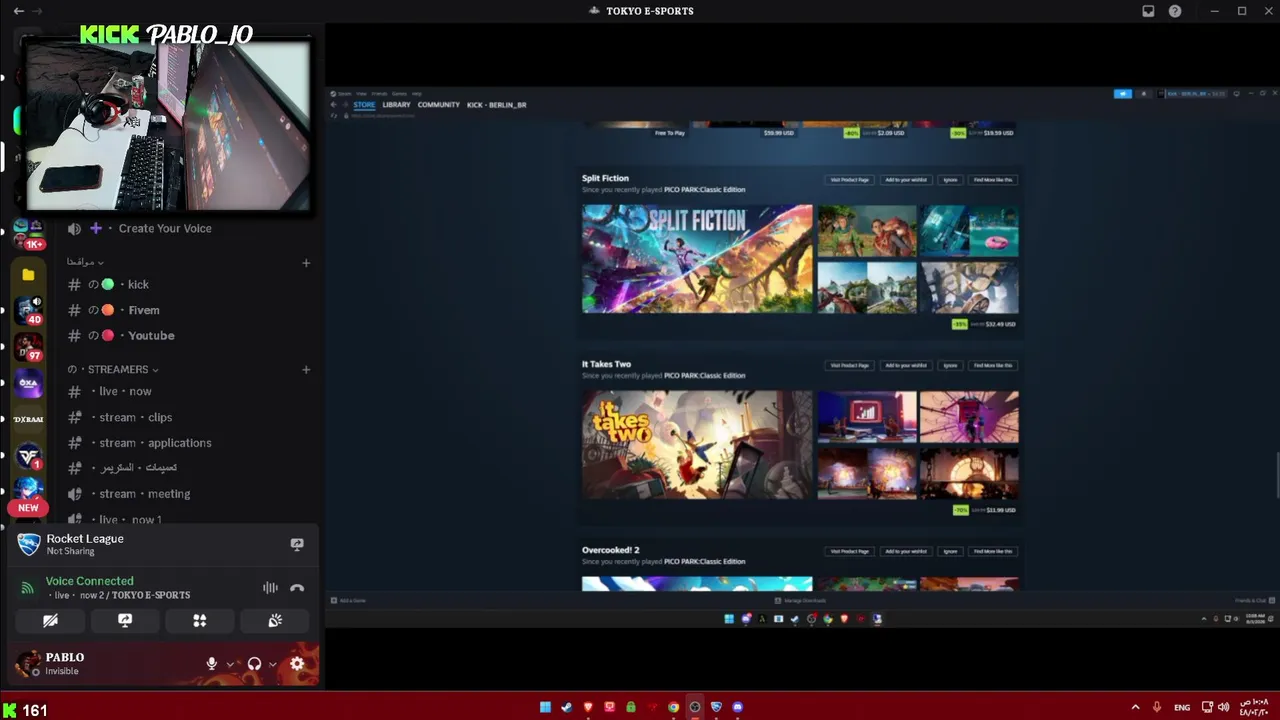Mute the microphone in Discord user panel
1280x720 pixels.
pos(212,663)
